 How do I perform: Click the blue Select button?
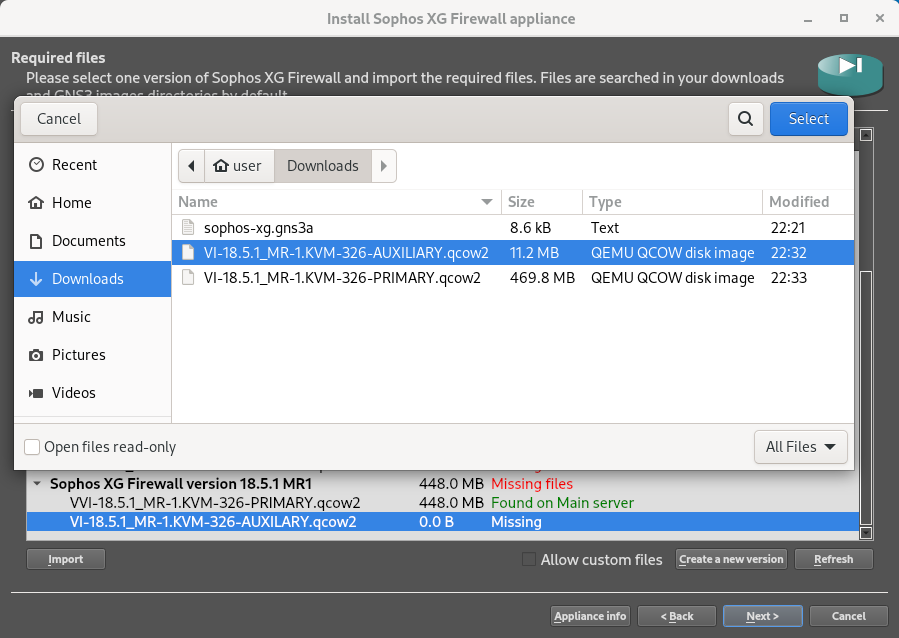tap(808, 119)
